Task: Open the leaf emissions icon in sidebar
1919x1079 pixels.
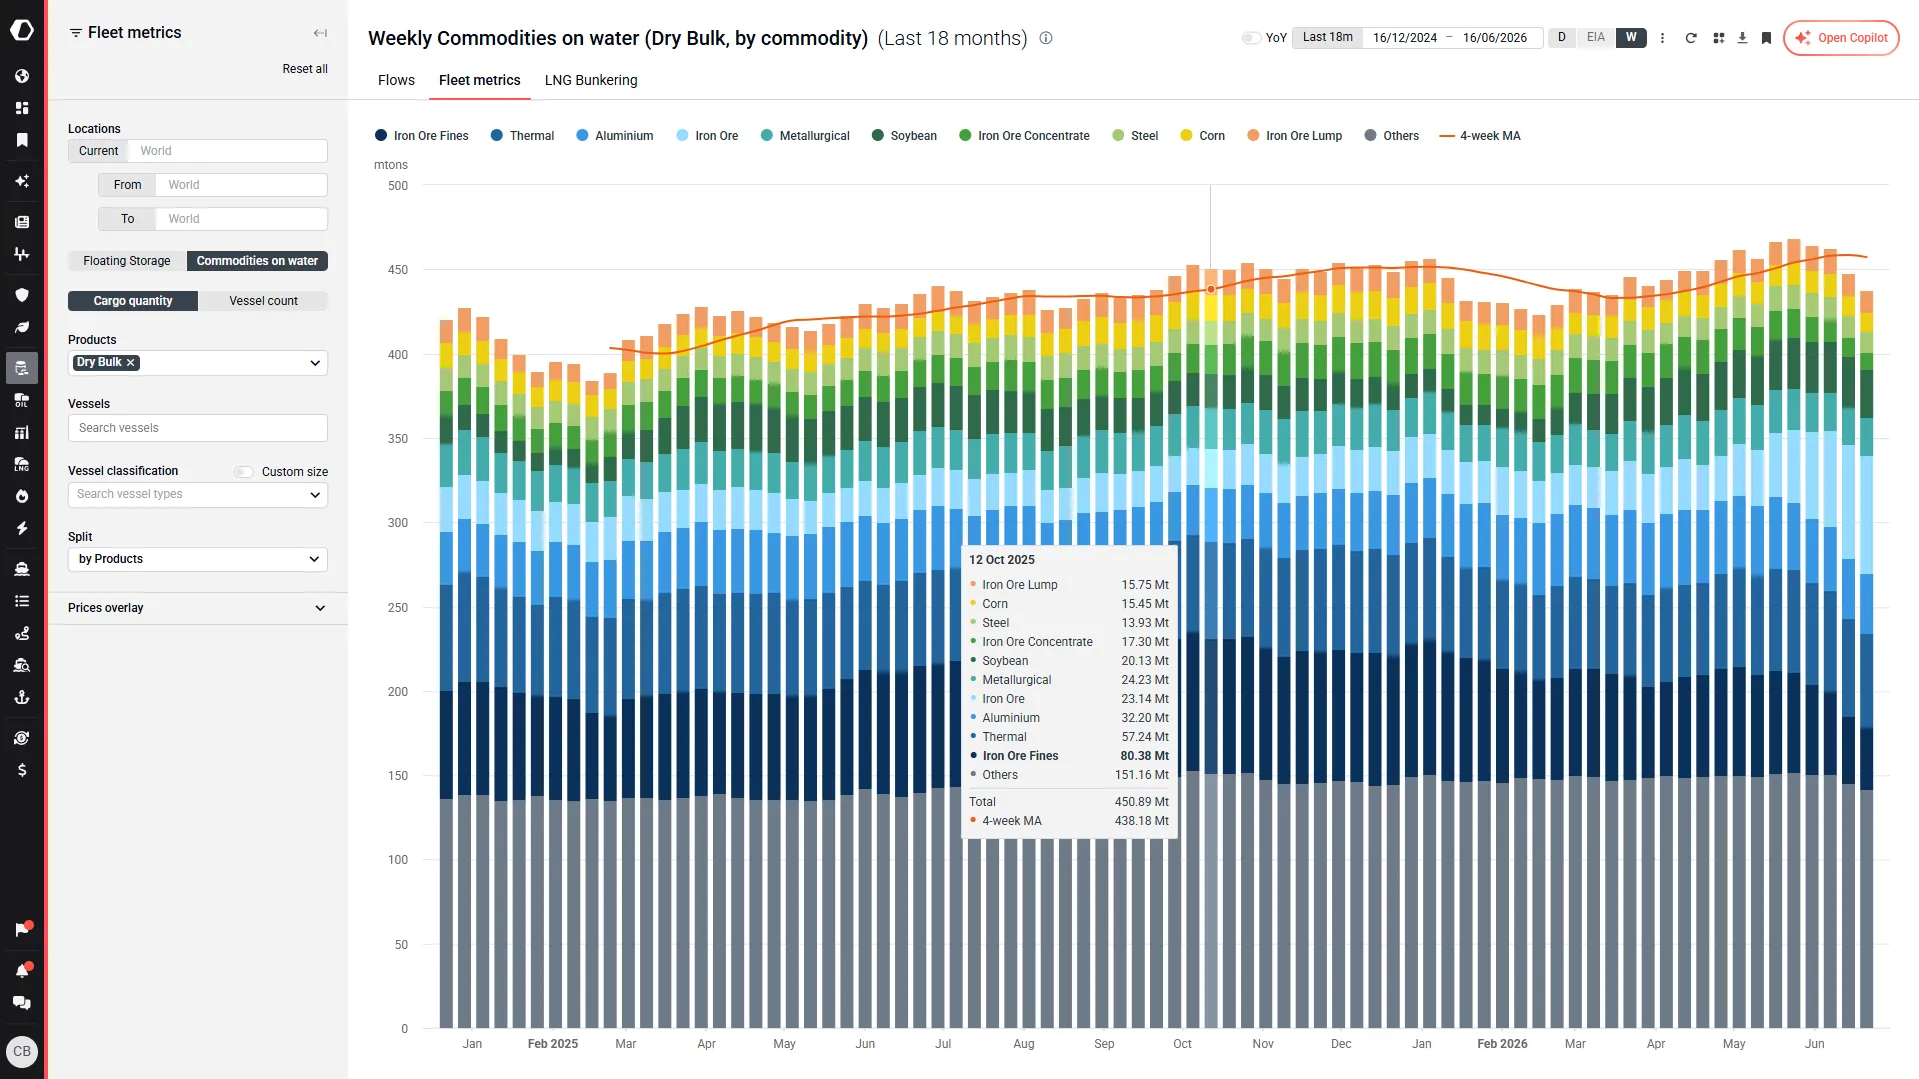Action: 22,327
